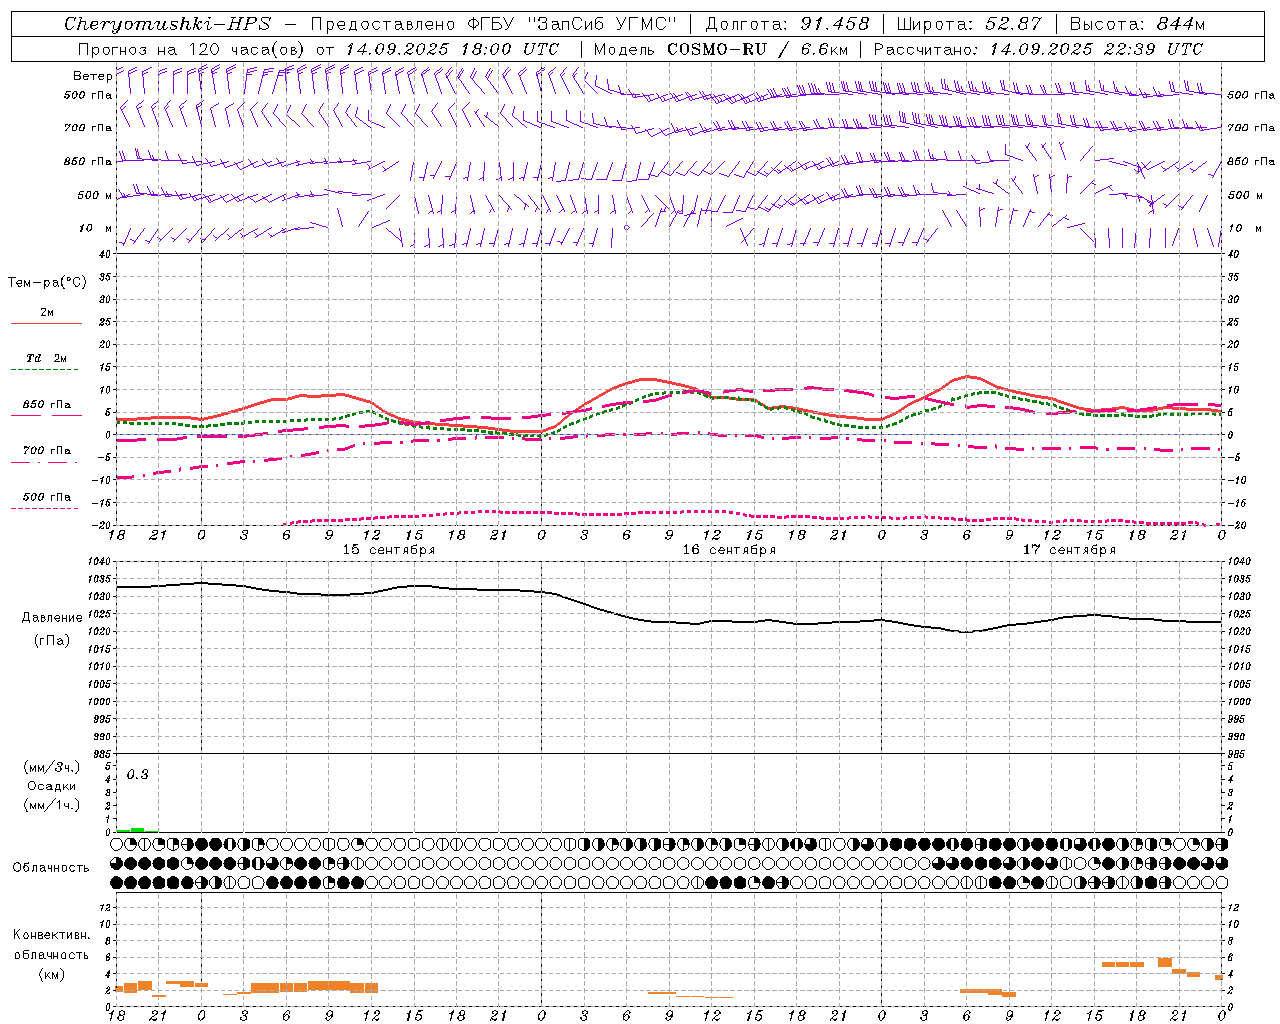The image size is (1280, 1024).
Task: Click the Осадки label
Action: click(52, 787)
